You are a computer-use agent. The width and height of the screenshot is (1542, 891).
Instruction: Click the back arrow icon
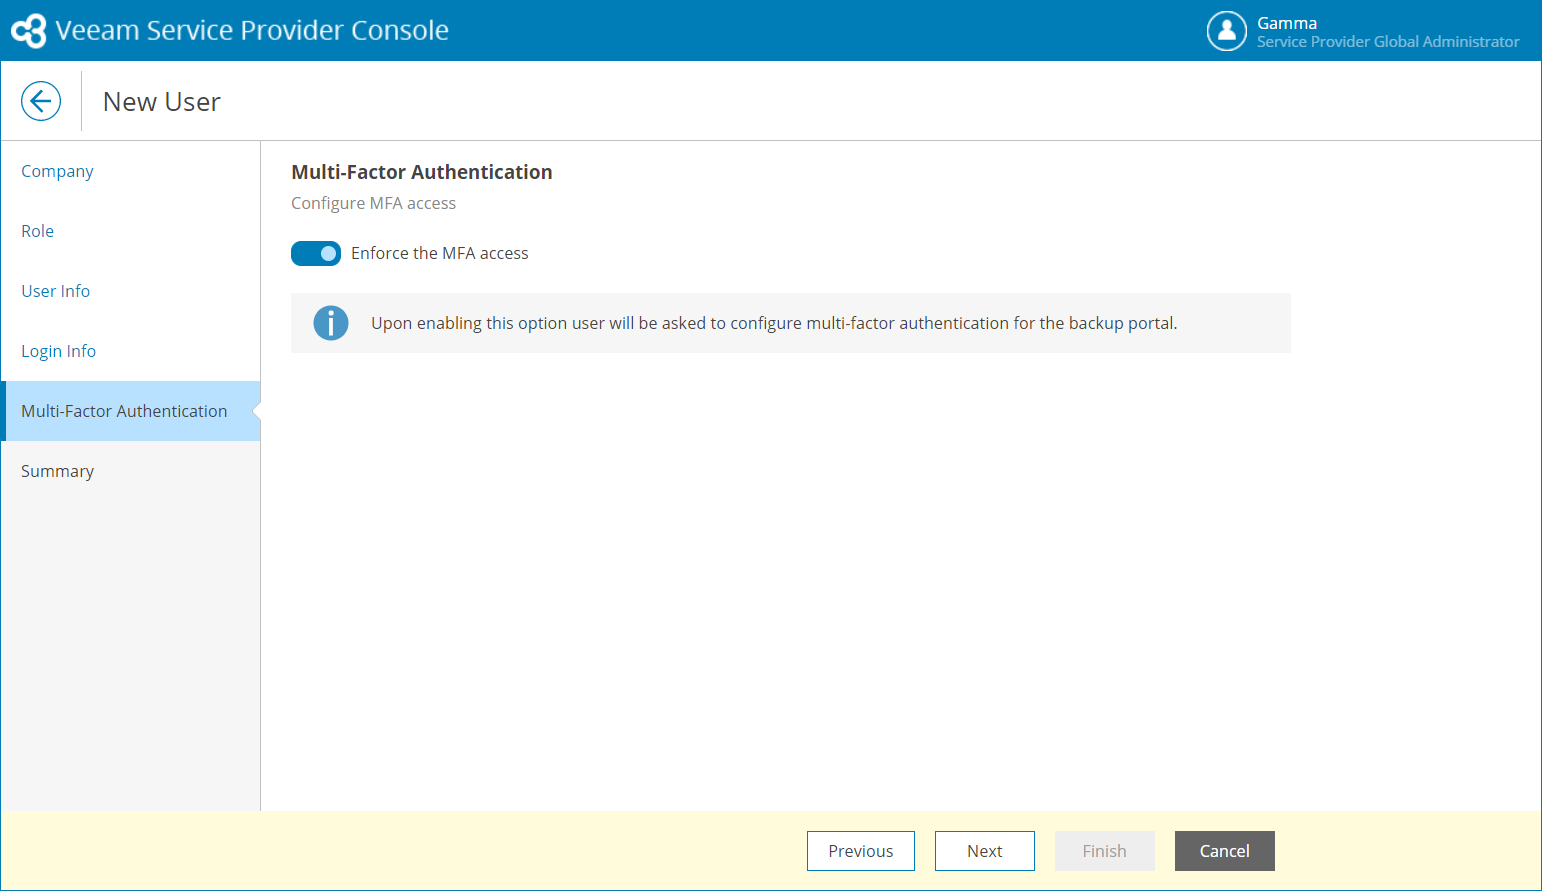pyautogui.click(x=41, y=101)
